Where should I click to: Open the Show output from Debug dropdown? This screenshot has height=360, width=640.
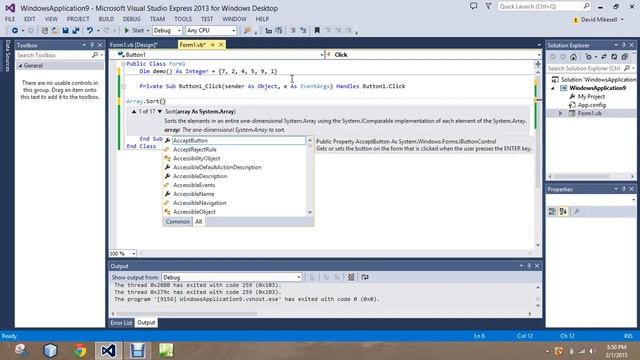231,277
